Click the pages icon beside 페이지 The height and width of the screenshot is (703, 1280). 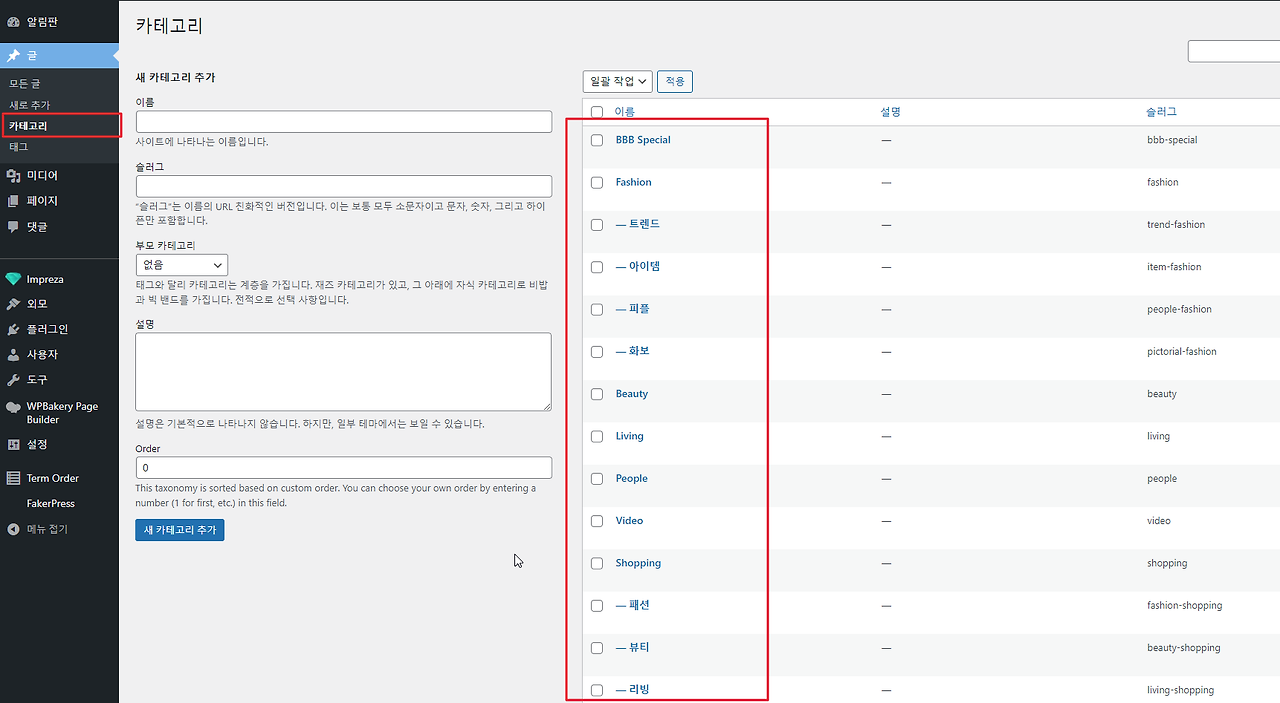[14, 201]
